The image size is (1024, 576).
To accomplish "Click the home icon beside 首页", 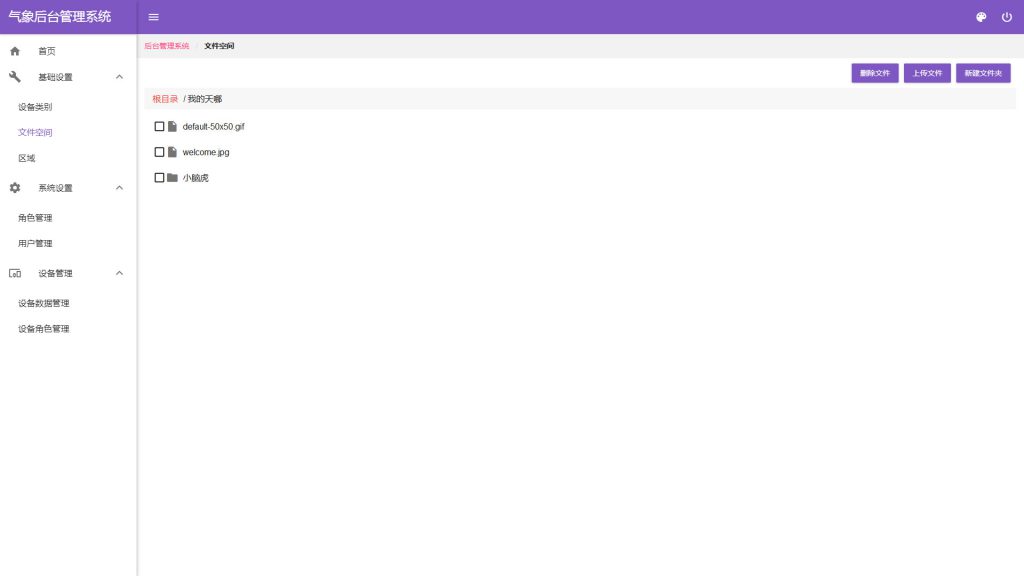I will pos(15,51).
